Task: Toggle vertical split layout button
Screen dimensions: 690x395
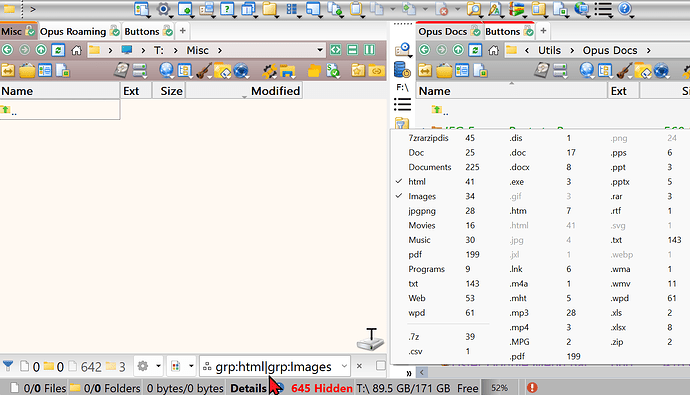Action: pos(369,50)
